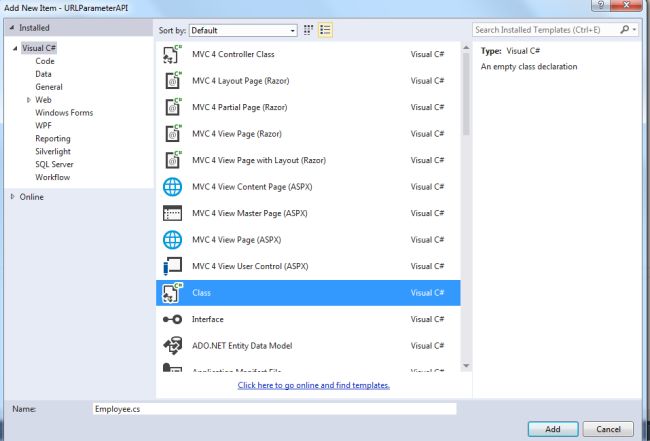This screenshot has width=650, height=441.
Task: Select Visual C# in the tree
Action: (x=39, y=48)
